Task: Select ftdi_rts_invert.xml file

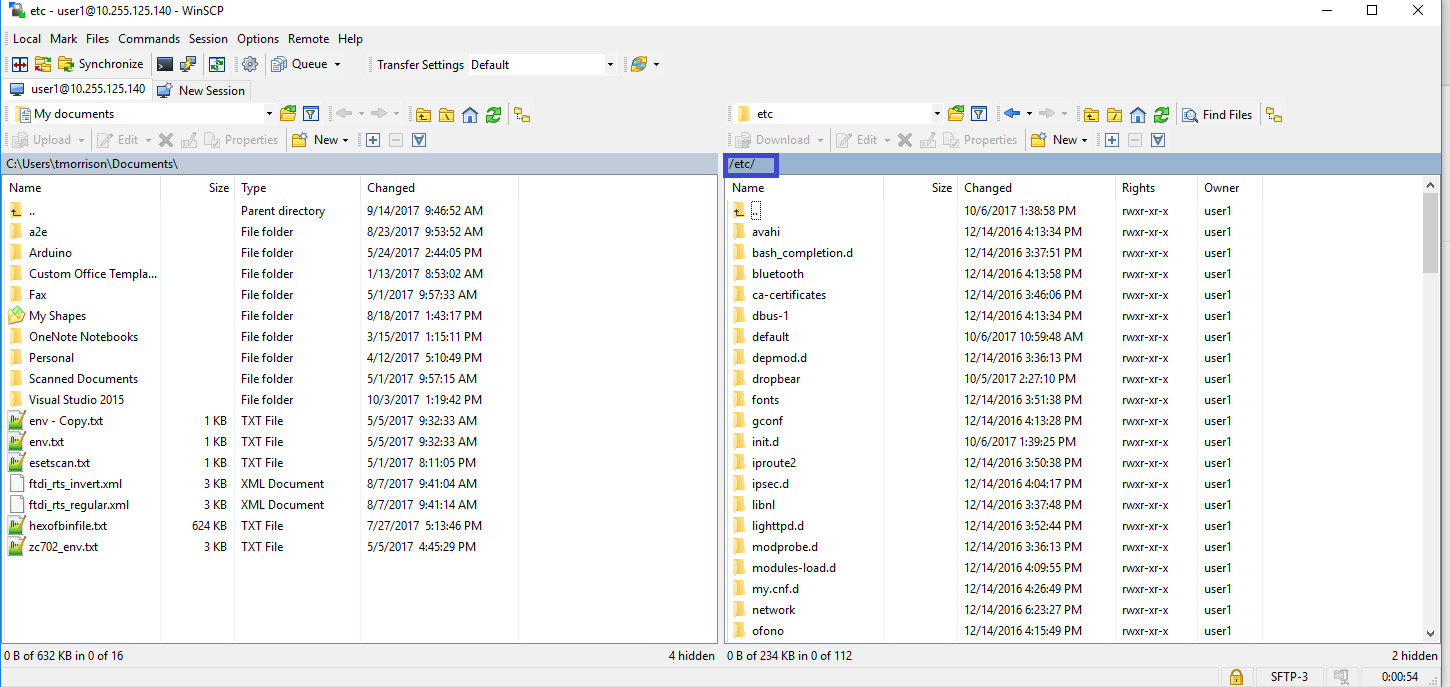Action: tap(75, 484)
